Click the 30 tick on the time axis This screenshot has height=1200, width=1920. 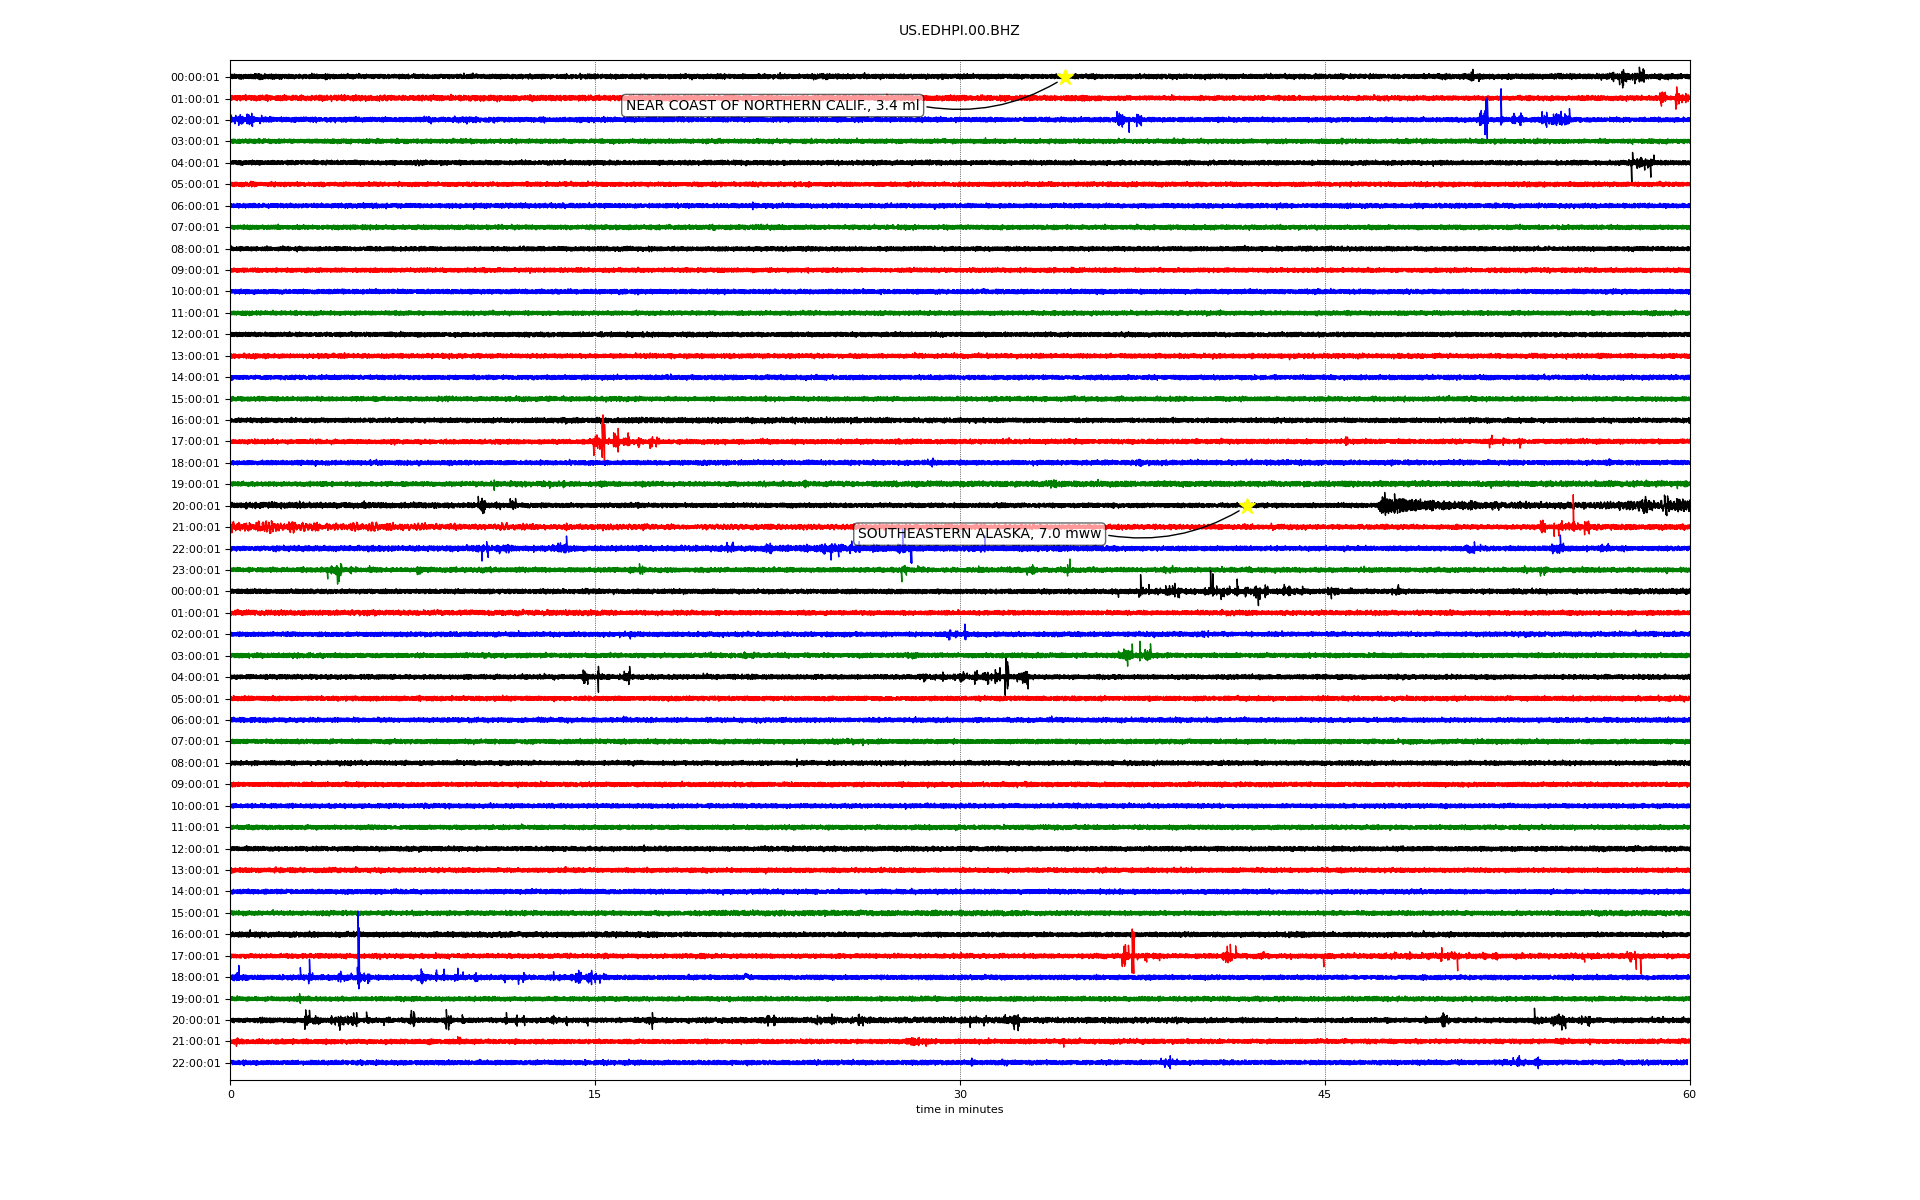click(x=960, y=1094)
